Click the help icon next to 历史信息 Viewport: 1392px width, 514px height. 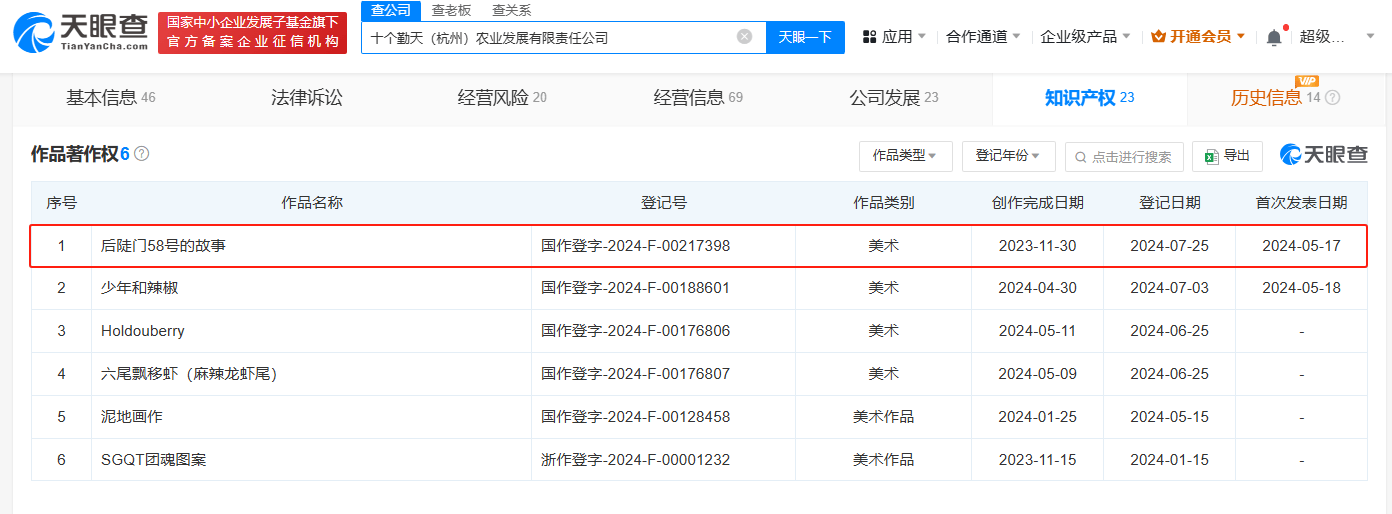(x=1332, y=98)
